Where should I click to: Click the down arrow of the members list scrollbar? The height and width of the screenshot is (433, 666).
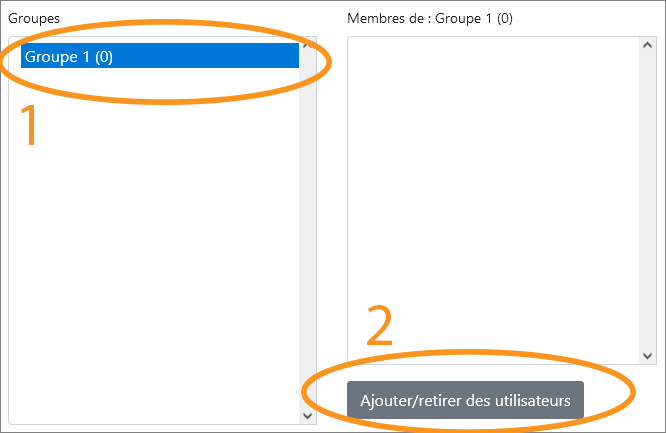click(647, 356)
